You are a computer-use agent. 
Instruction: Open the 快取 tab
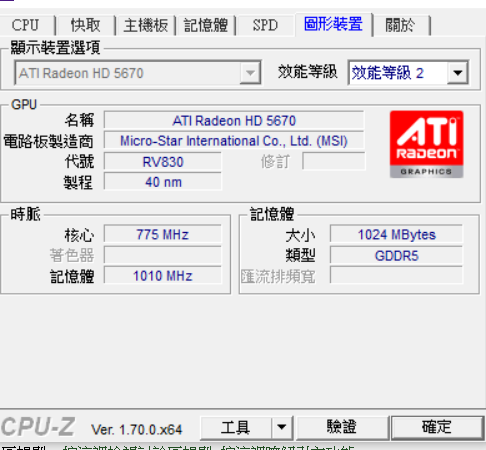pos(85,25)
